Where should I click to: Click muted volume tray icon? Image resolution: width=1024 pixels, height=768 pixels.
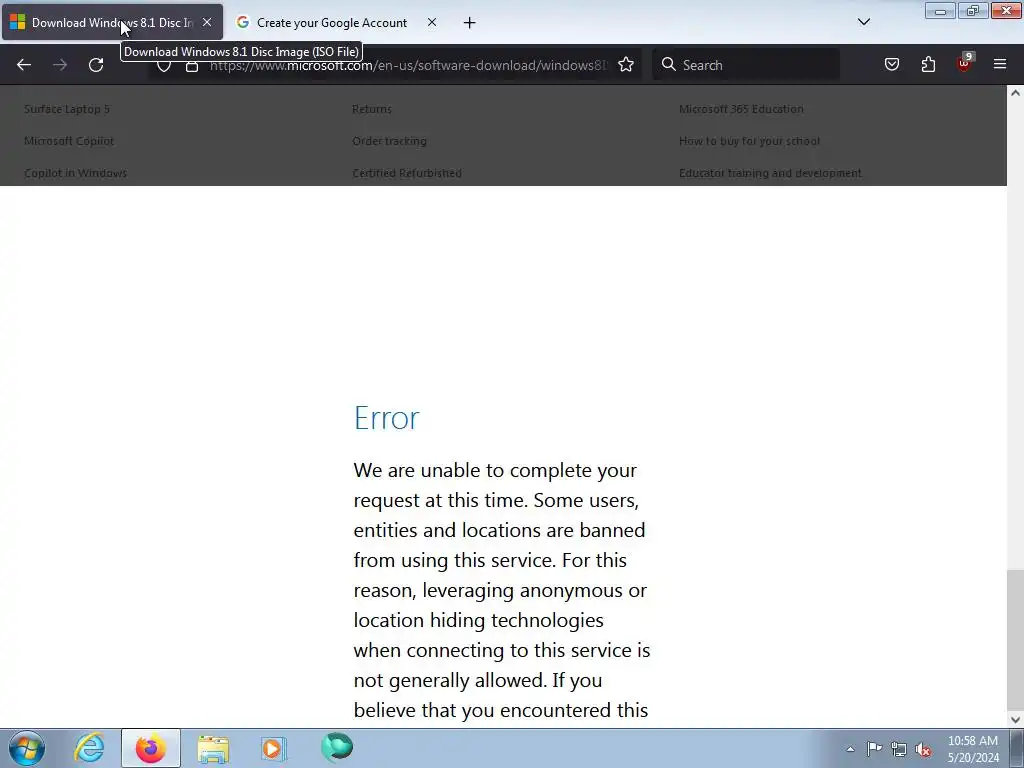point(923,749)
